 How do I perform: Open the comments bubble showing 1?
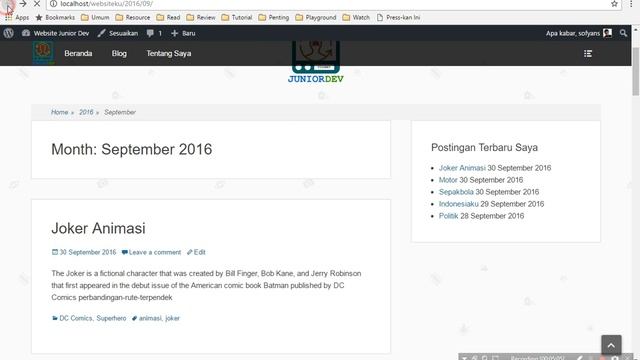coord(154,33)
